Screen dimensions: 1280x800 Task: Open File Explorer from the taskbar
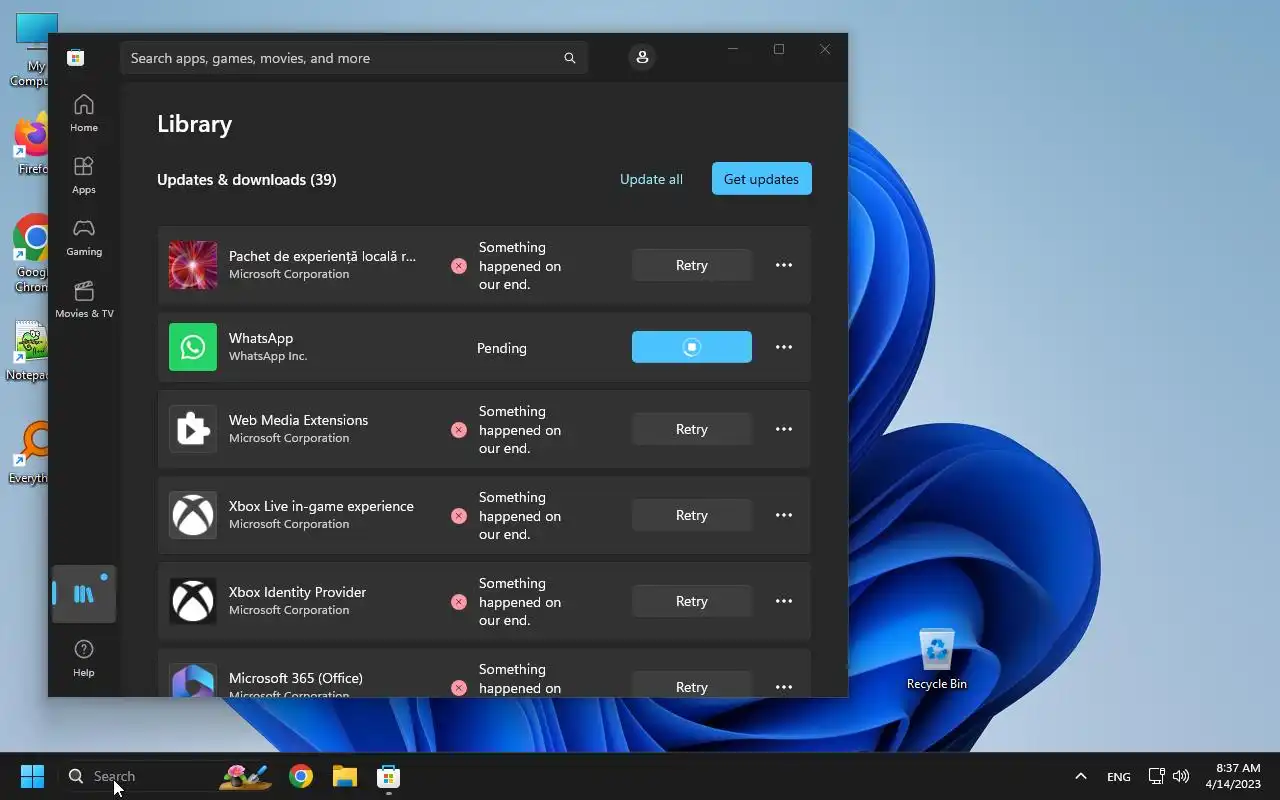tap(345, 776)
